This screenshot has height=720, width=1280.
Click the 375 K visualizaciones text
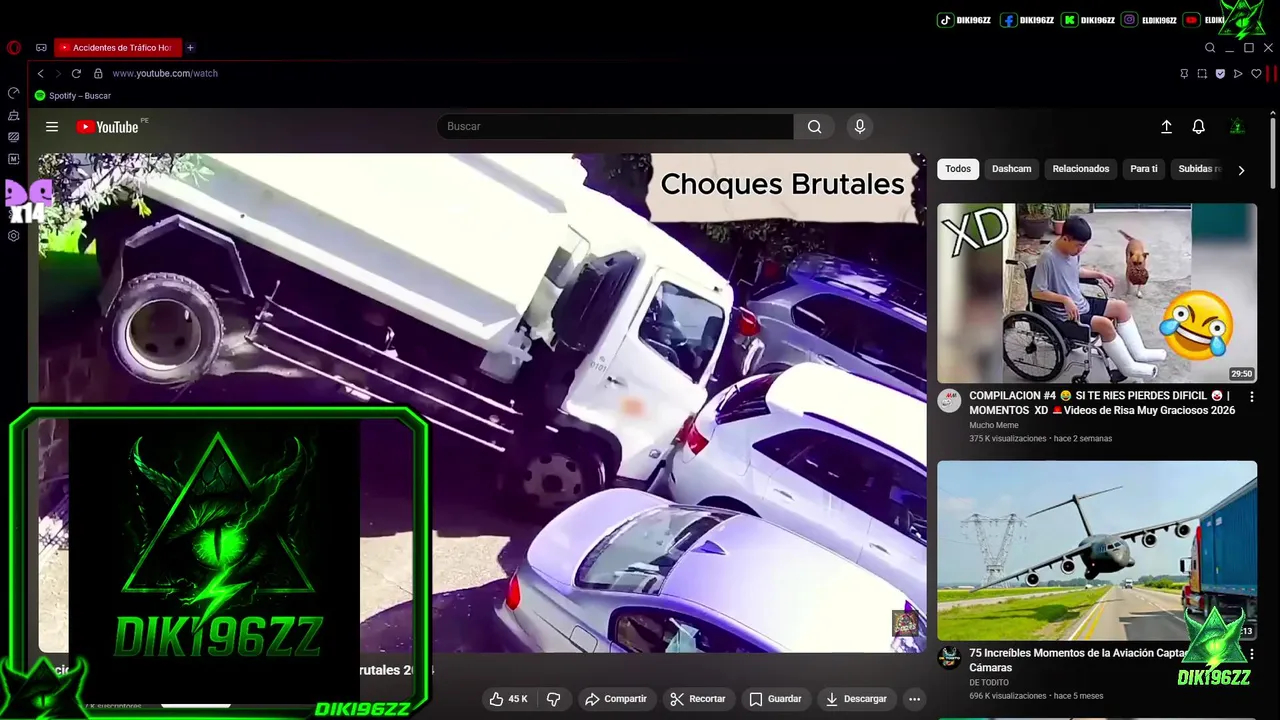point(1007,439)
